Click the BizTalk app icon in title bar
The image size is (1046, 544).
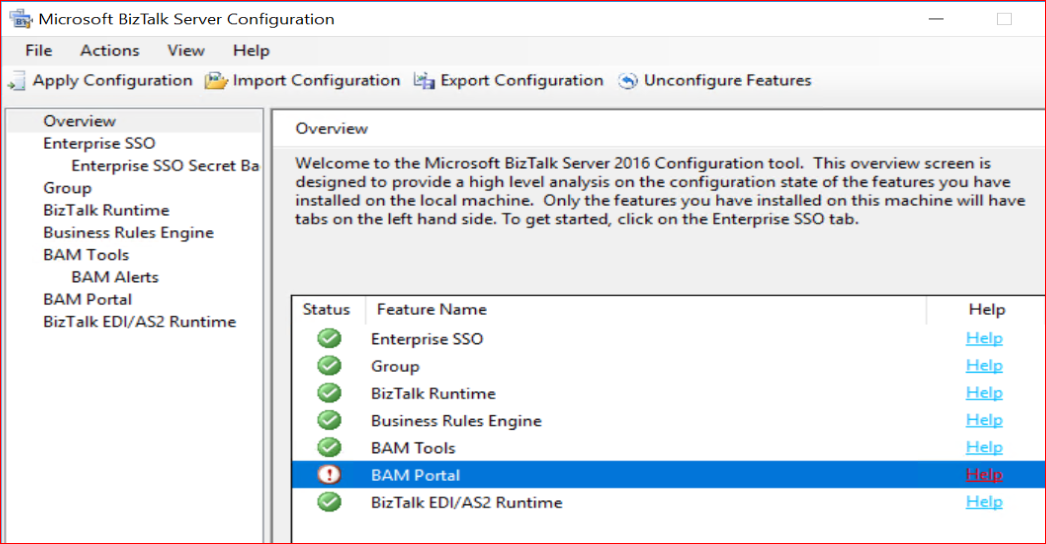[20, 19]
